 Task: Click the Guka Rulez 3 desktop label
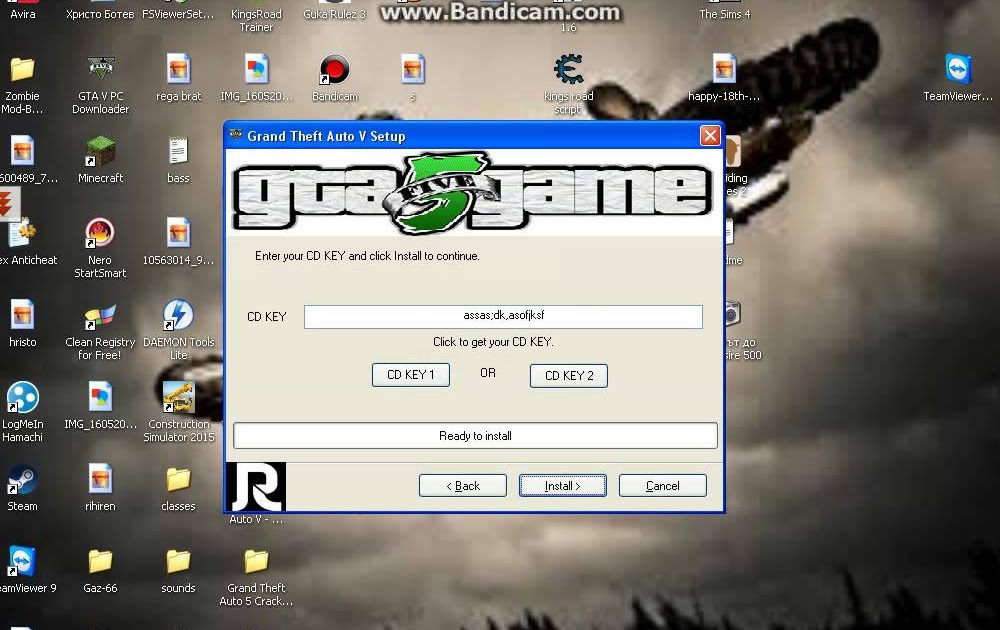[x=334, y=13]
